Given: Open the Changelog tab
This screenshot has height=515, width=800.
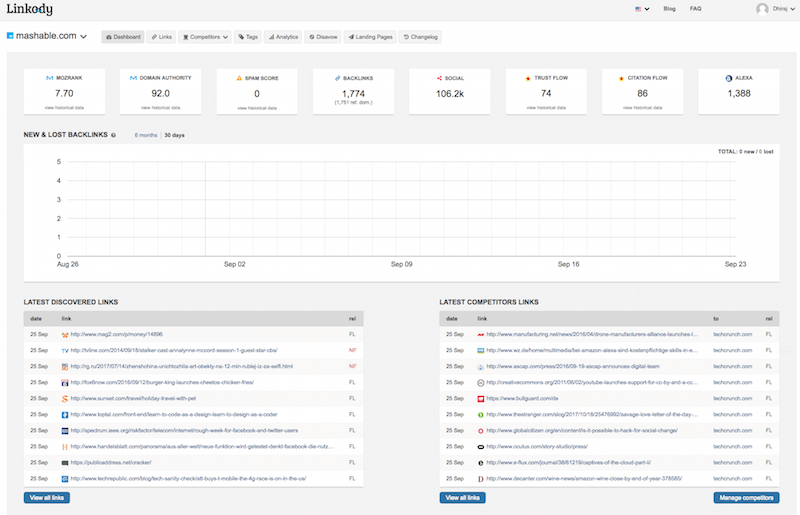Looking at the screenshot, I should [x=420, y=37].
